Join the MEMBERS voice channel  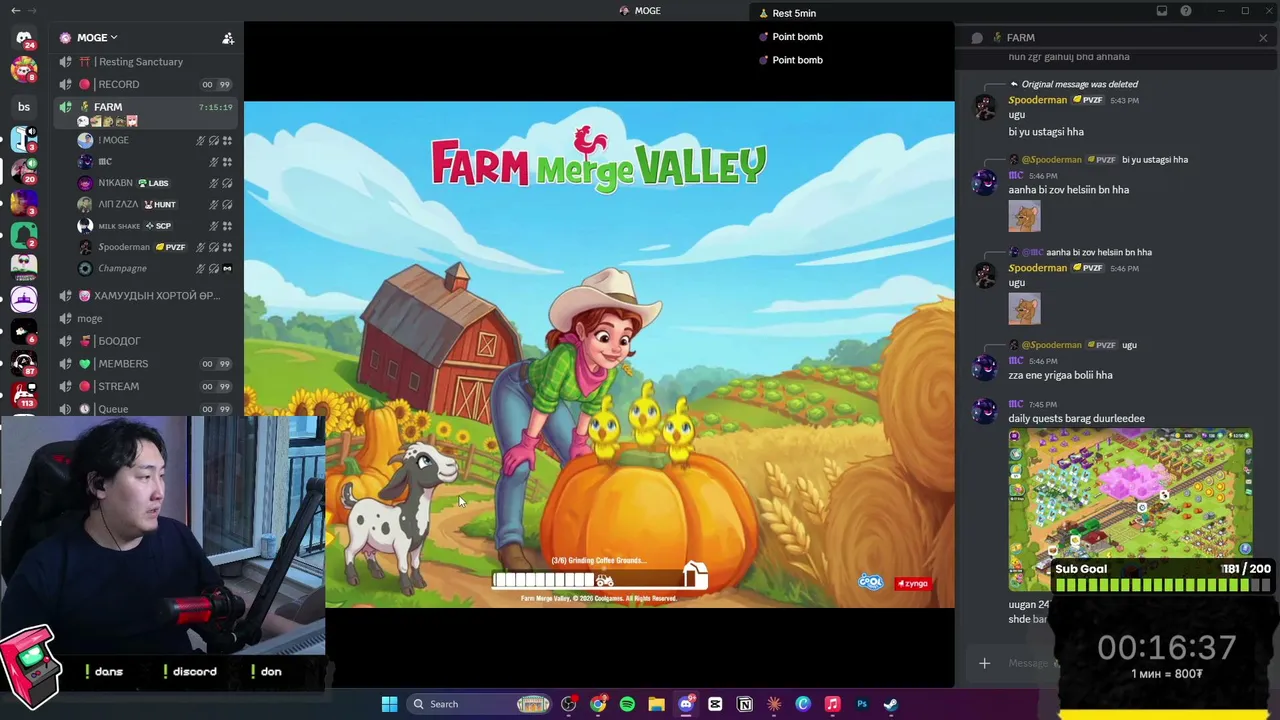147,364
